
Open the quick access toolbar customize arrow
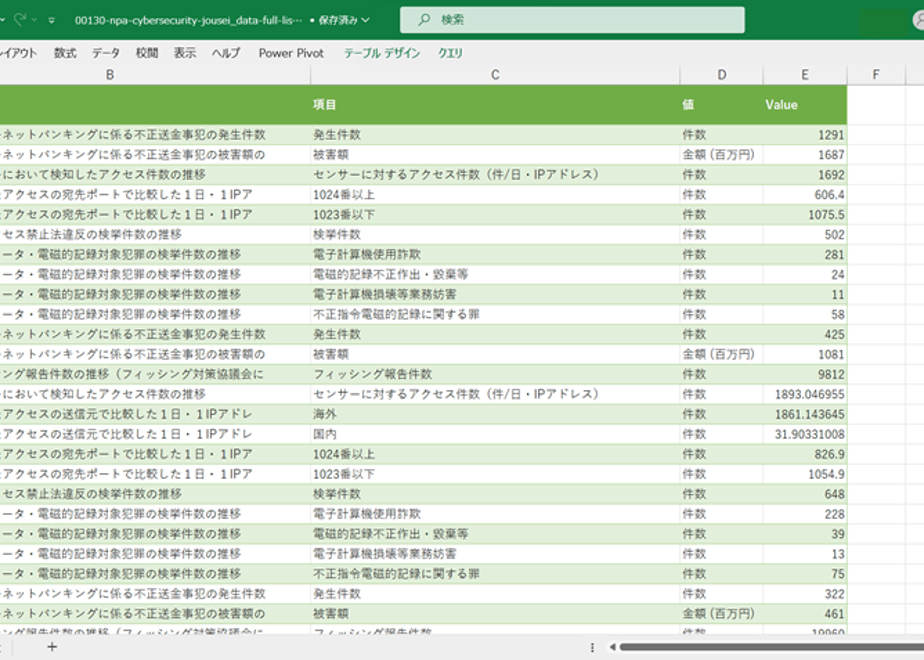[52, 21]
